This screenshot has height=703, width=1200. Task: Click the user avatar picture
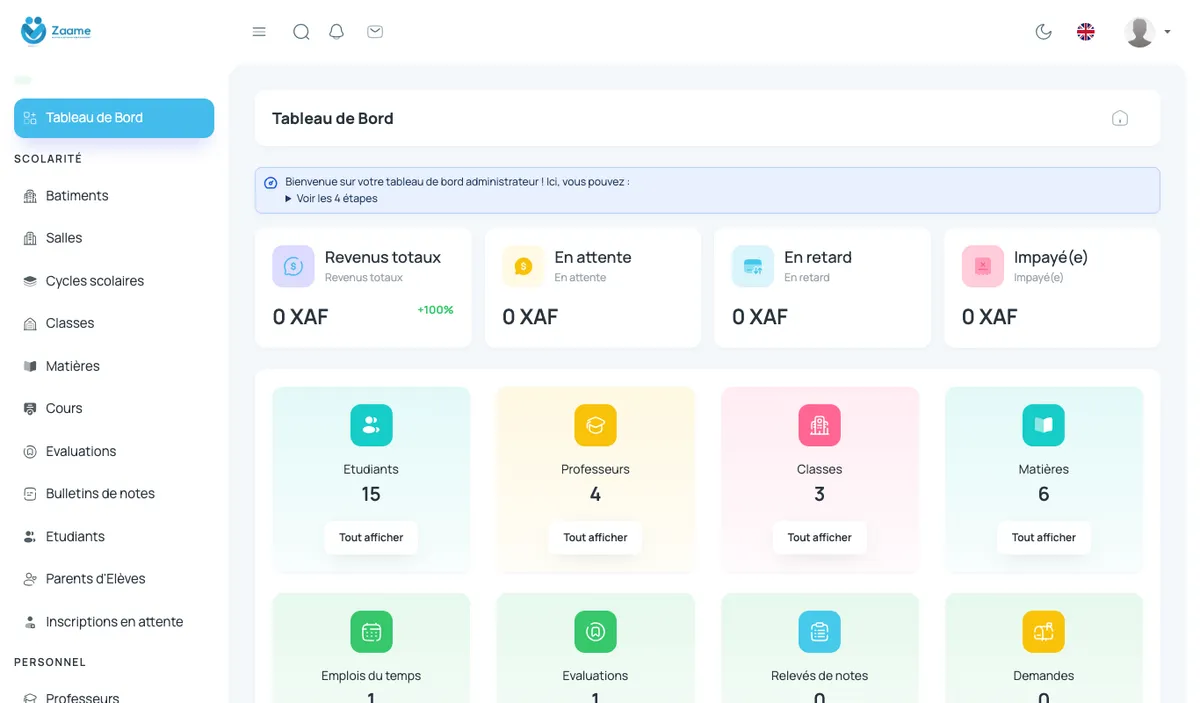[x=1140, y=32]
